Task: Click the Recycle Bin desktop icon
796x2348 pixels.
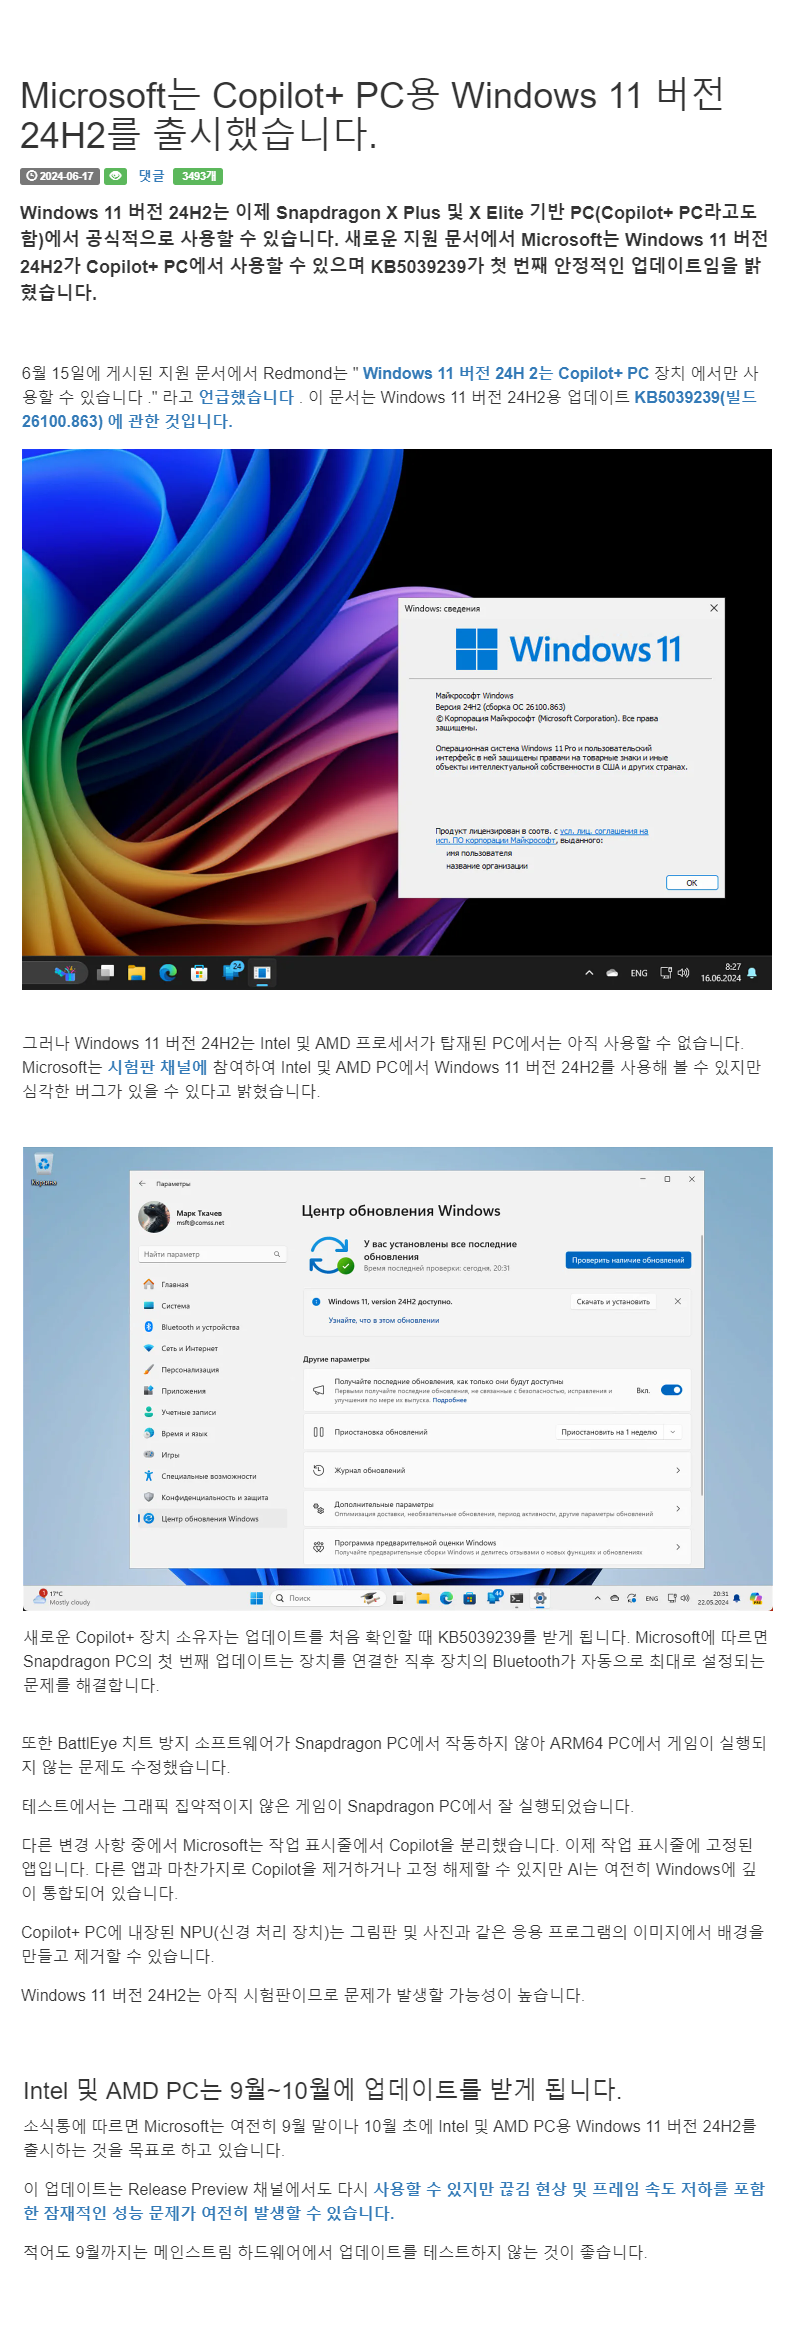Action: (43, 1168)
